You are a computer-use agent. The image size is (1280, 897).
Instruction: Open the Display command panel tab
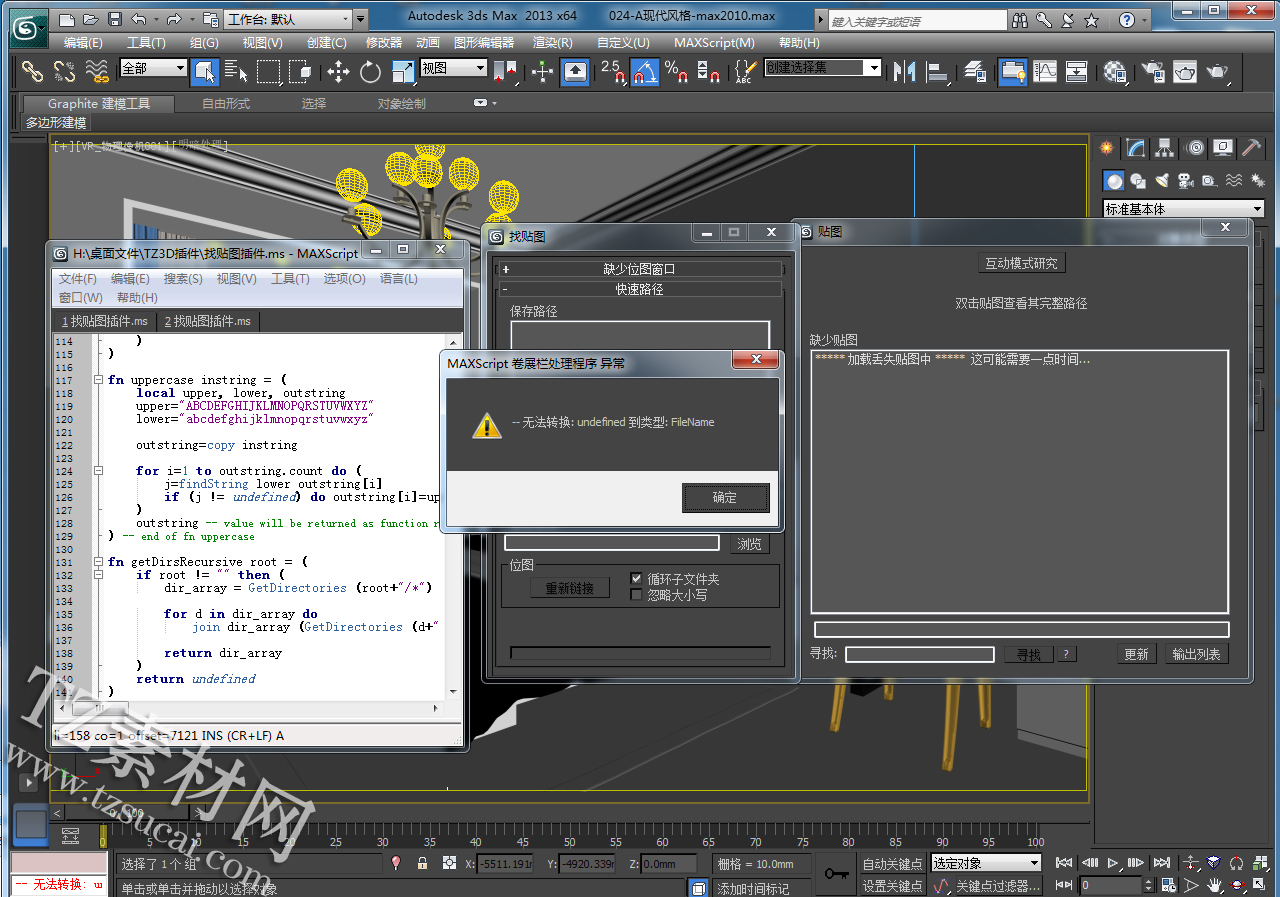click(1223, 148)
